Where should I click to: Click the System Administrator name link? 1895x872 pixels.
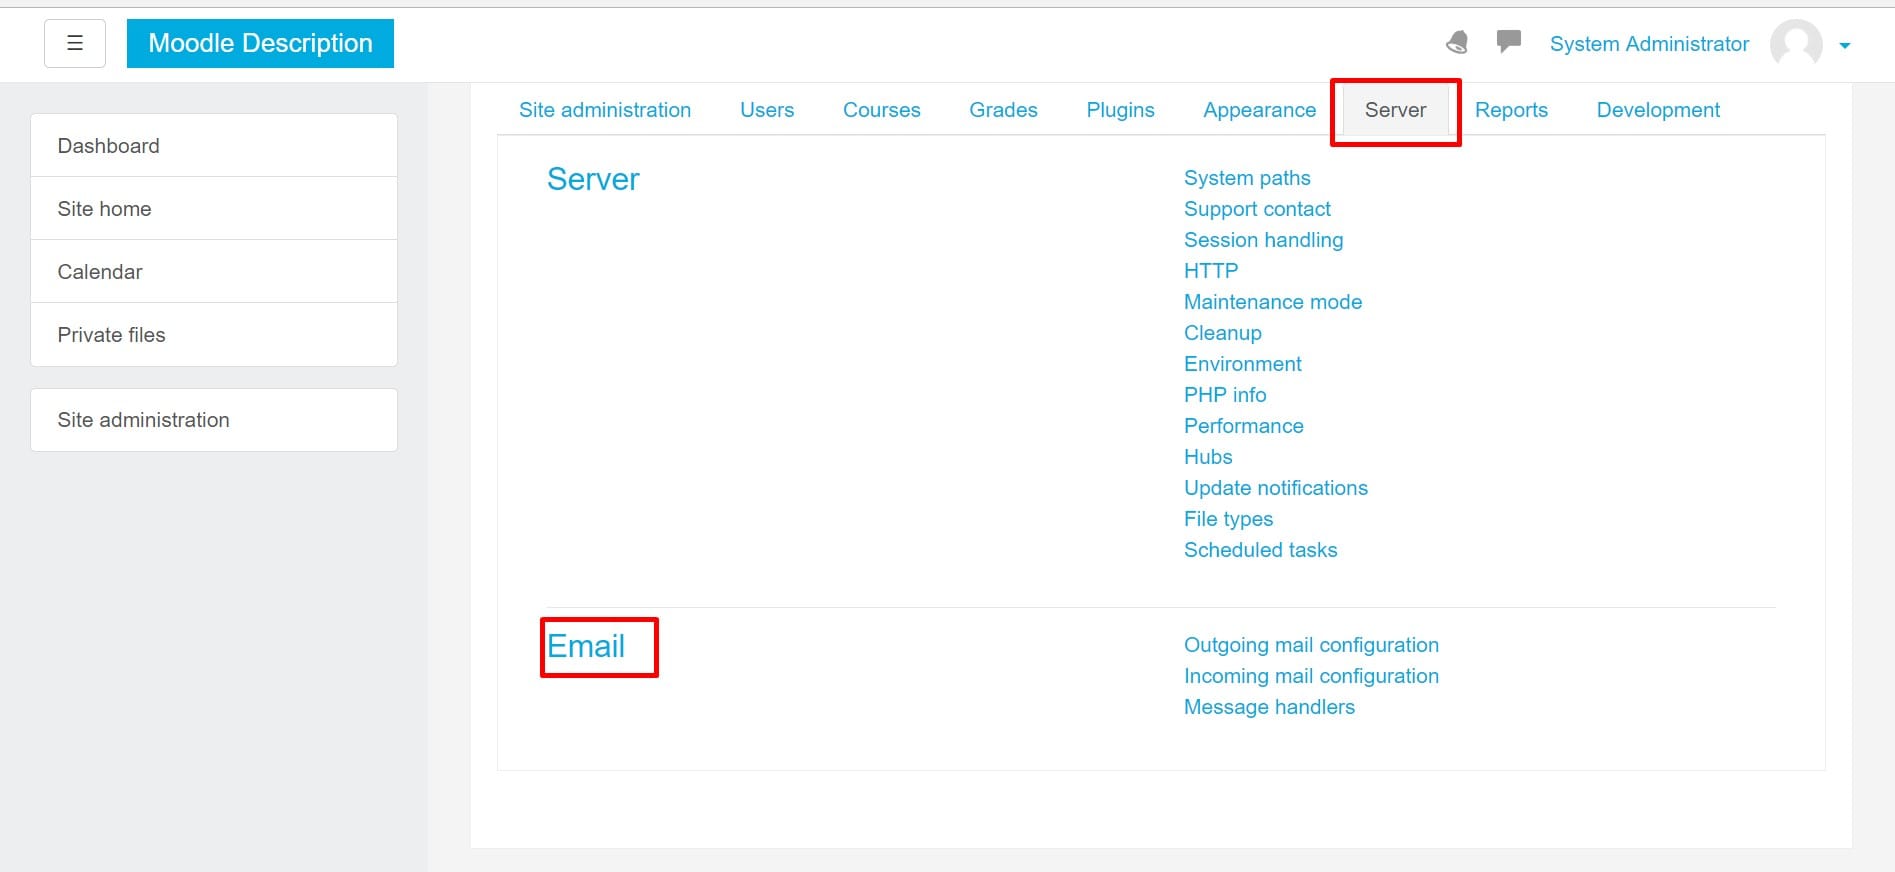click(x=1649, y=44)
